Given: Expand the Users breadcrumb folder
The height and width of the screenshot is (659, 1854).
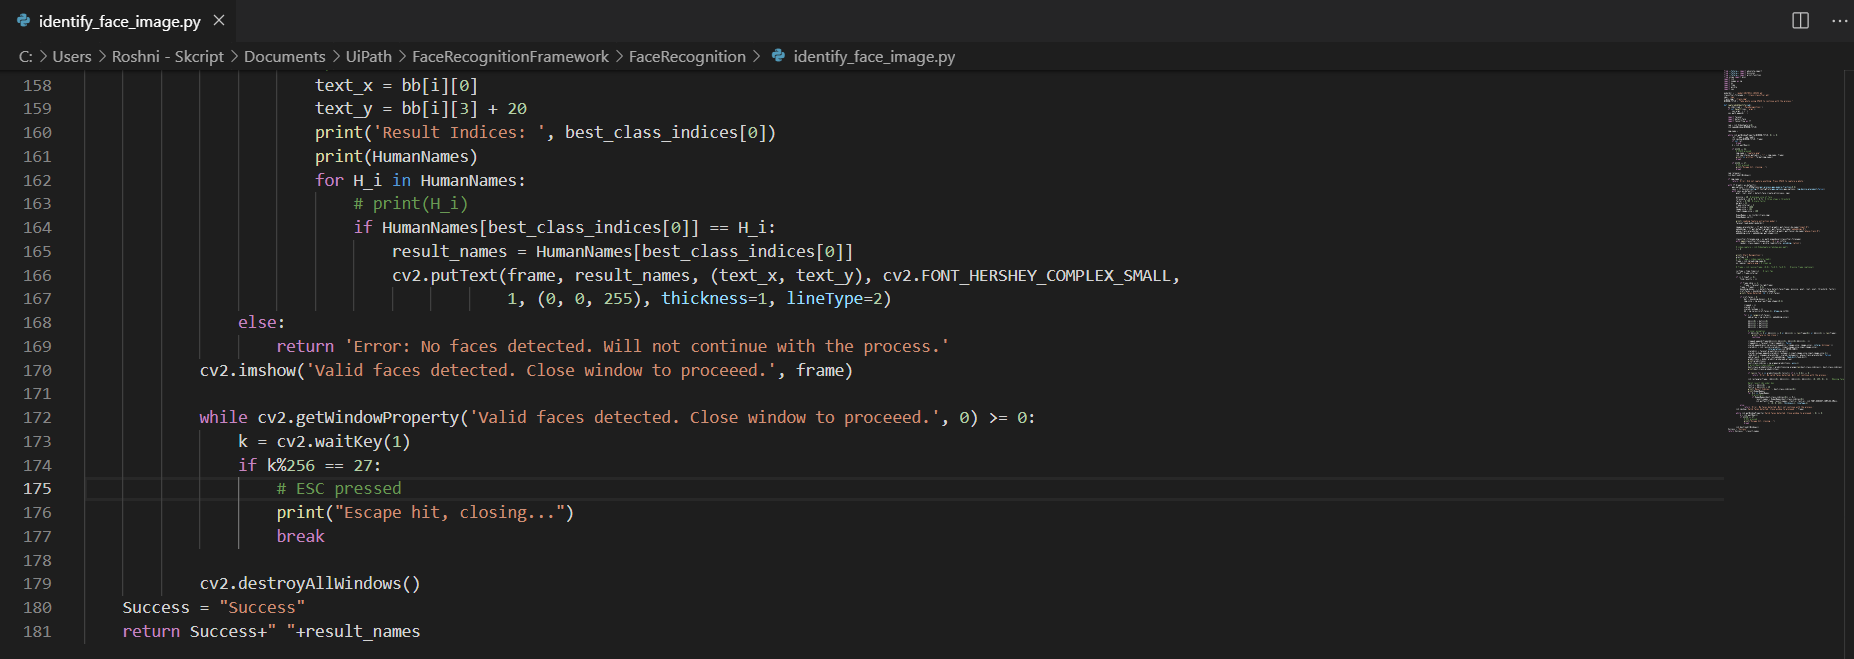Looking at the screenshot, I should [x=72, y=56].
